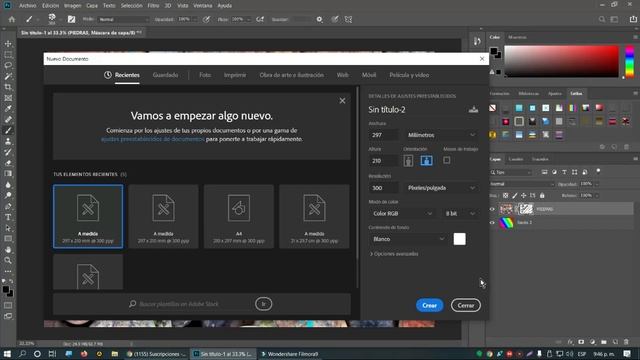The width and height of the screenshot is (640, 360).
Task: Select the Move tool
Action: tap(8, 44)
